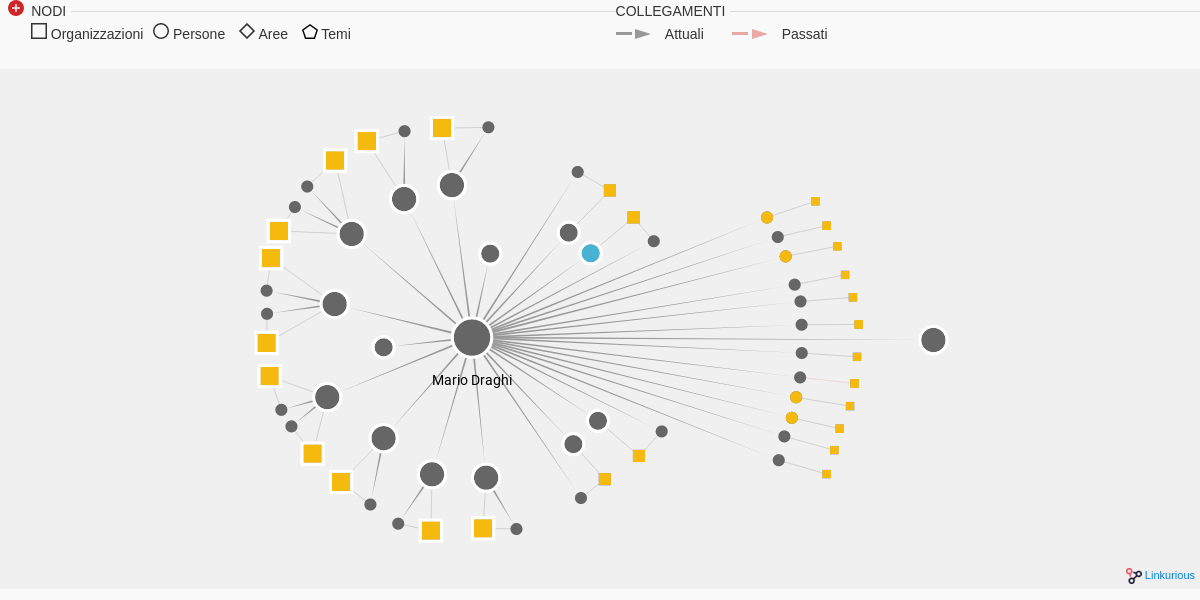This screenshot has width=1200, height=600.
Task: Click the central Mario Draghi node
Action: pos(472,338)
